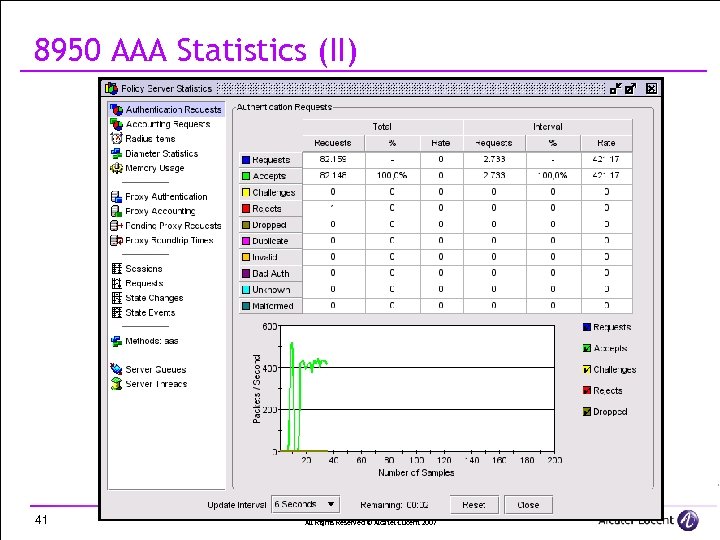Select the Authentication Requests sidebar icon
The image size is (720, 540).
click(x=117, y=110)
